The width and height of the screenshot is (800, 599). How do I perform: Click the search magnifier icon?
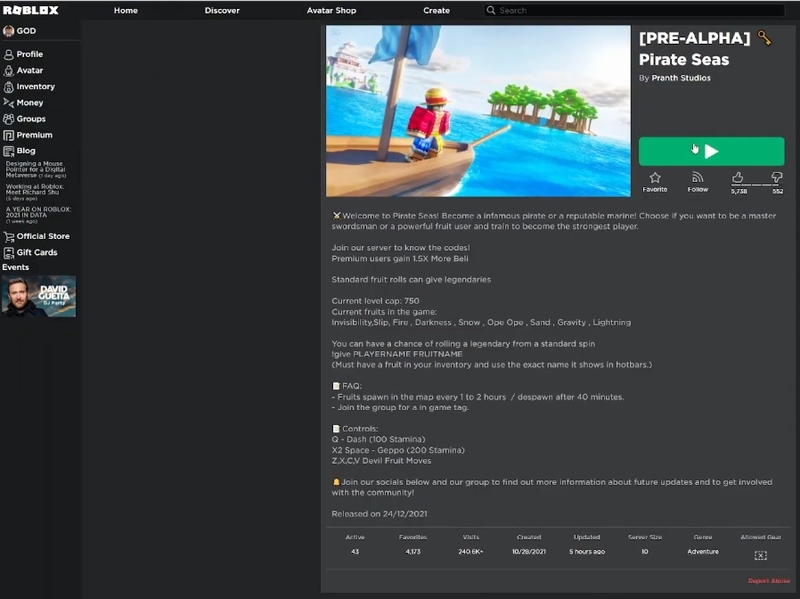coord(491,10)
